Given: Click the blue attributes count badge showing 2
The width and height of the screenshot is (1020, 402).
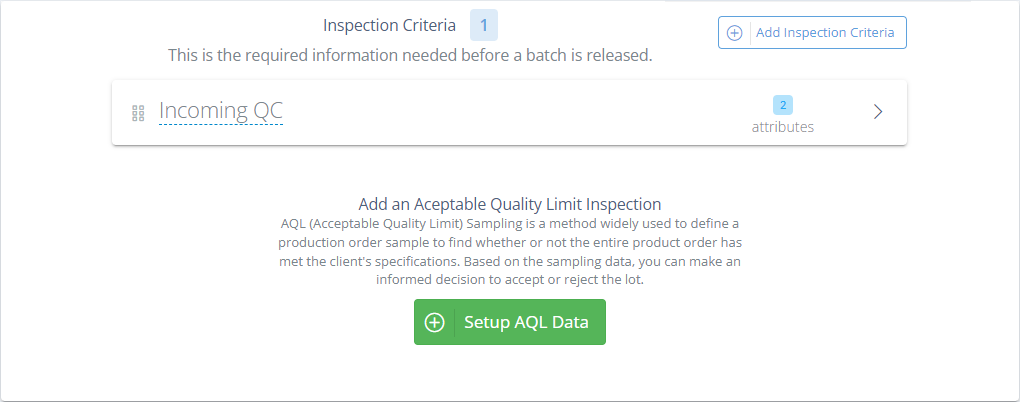Looking at the screenshot, I should click(x=783, y=105).
